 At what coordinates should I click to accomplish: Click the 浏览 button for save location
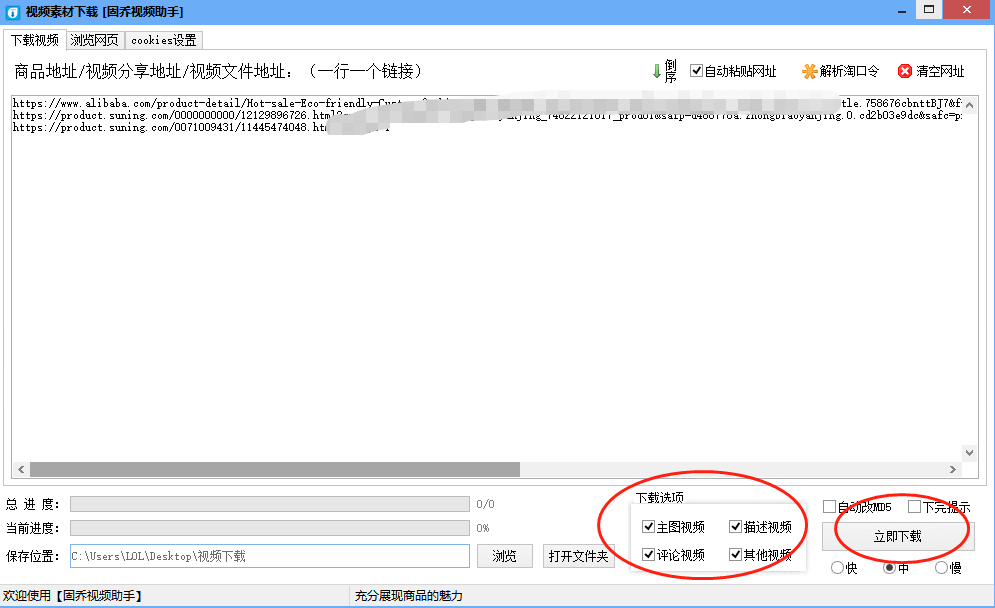click(505, 556)
